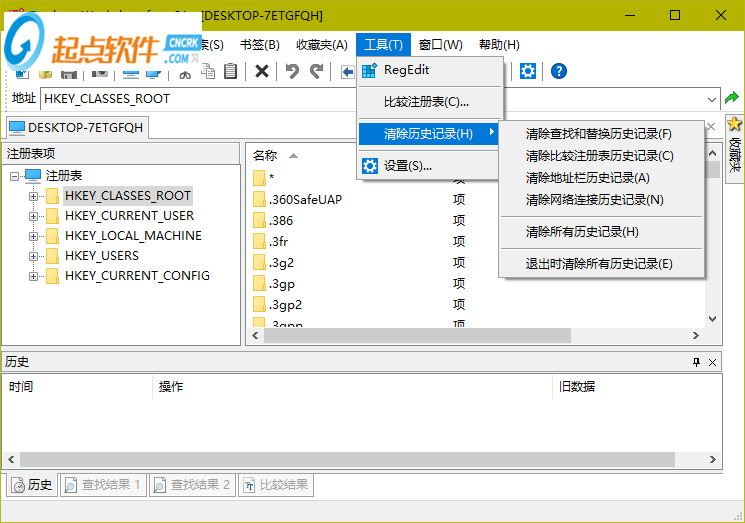The height and width of the screenshot is (523, 745).
Task: Toggle 退出时清除所有历史记录(E) option
Action: click(602, 264)
